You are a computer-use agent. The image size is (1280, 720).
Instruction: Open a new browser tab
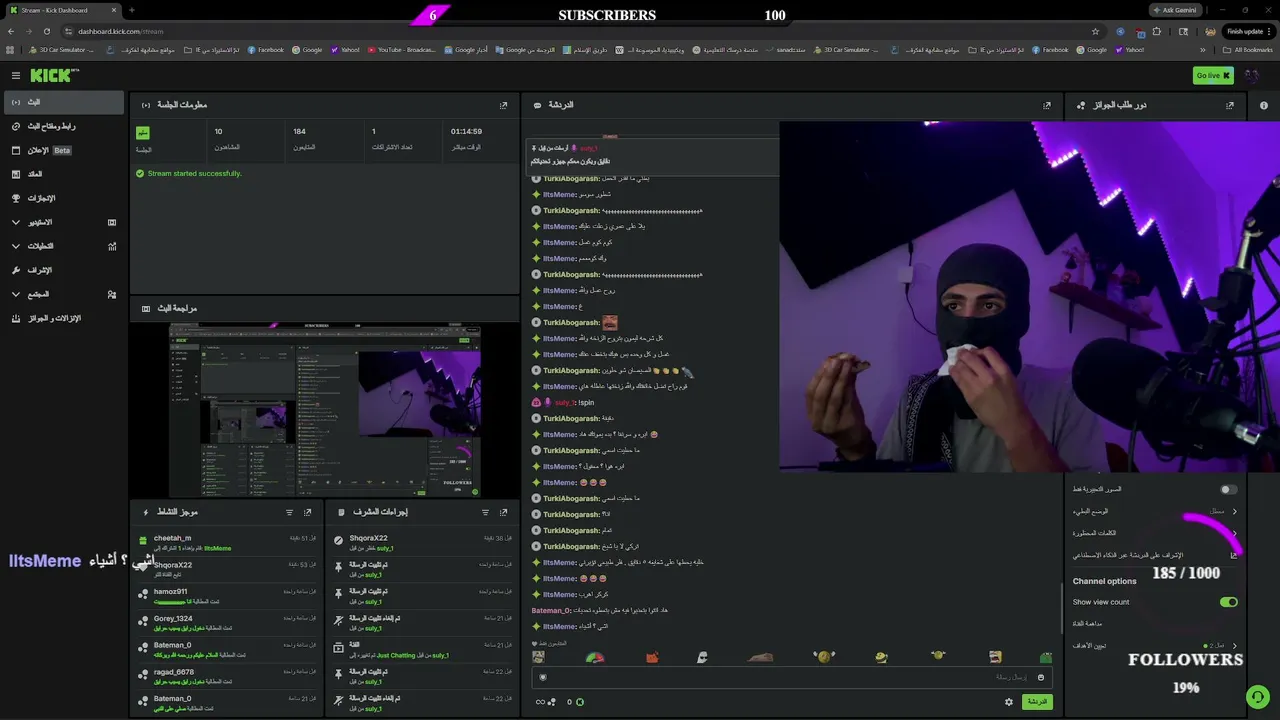pyautogui.click(x=131, y=10)
